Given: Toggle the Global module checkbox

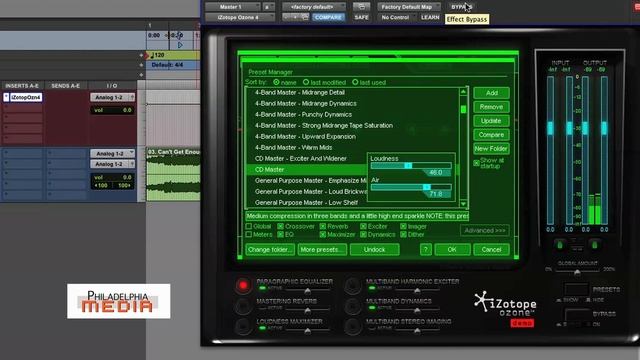Looking at the screenshot, I should 249,226.
